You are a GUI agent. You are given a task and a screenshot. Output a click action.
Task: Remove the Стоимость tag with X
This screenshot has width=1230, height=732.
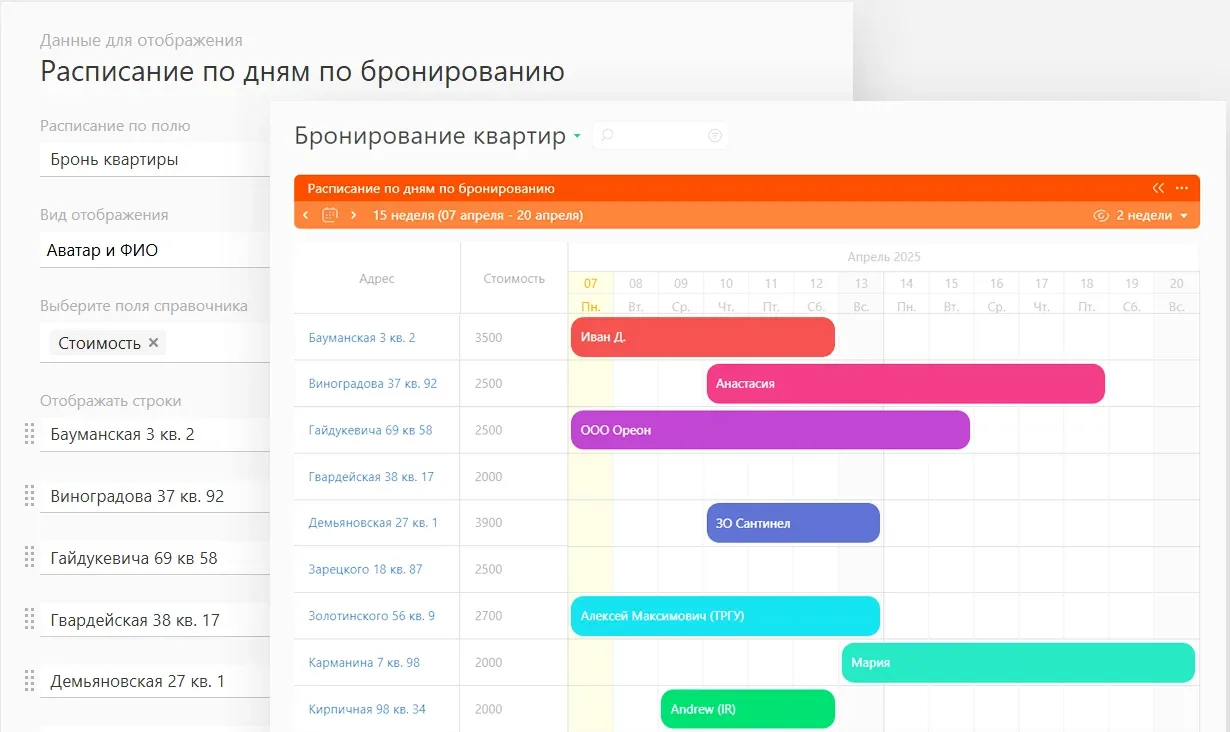pyautogui.click(x=153, y=342)
